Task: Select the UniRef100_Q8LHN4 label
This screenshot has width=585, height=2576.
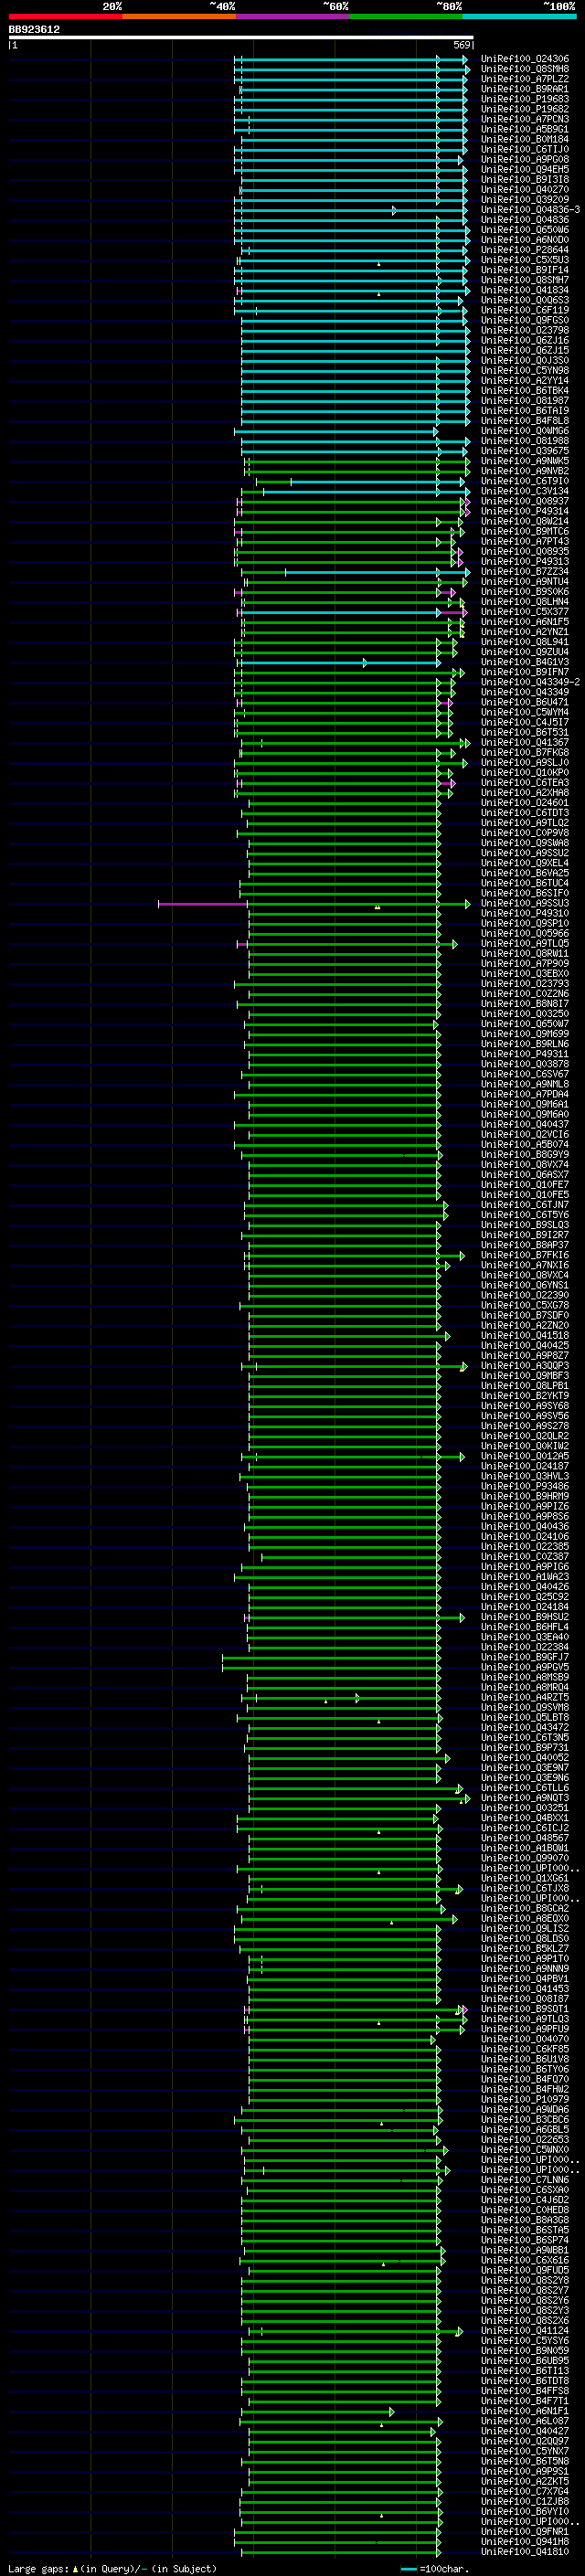Action: [525, 602]
